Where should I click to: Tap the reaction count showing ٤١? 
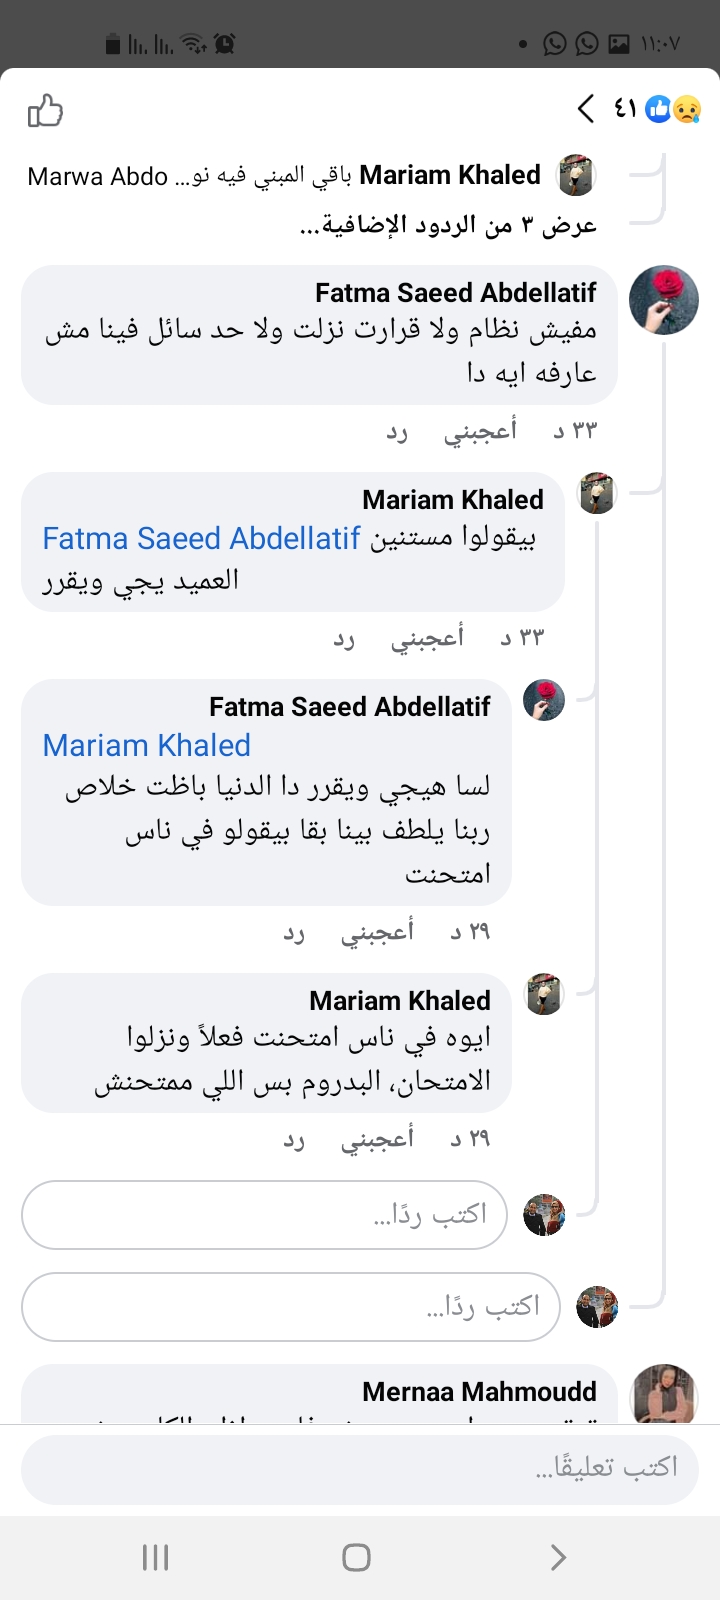coord(623,110)
